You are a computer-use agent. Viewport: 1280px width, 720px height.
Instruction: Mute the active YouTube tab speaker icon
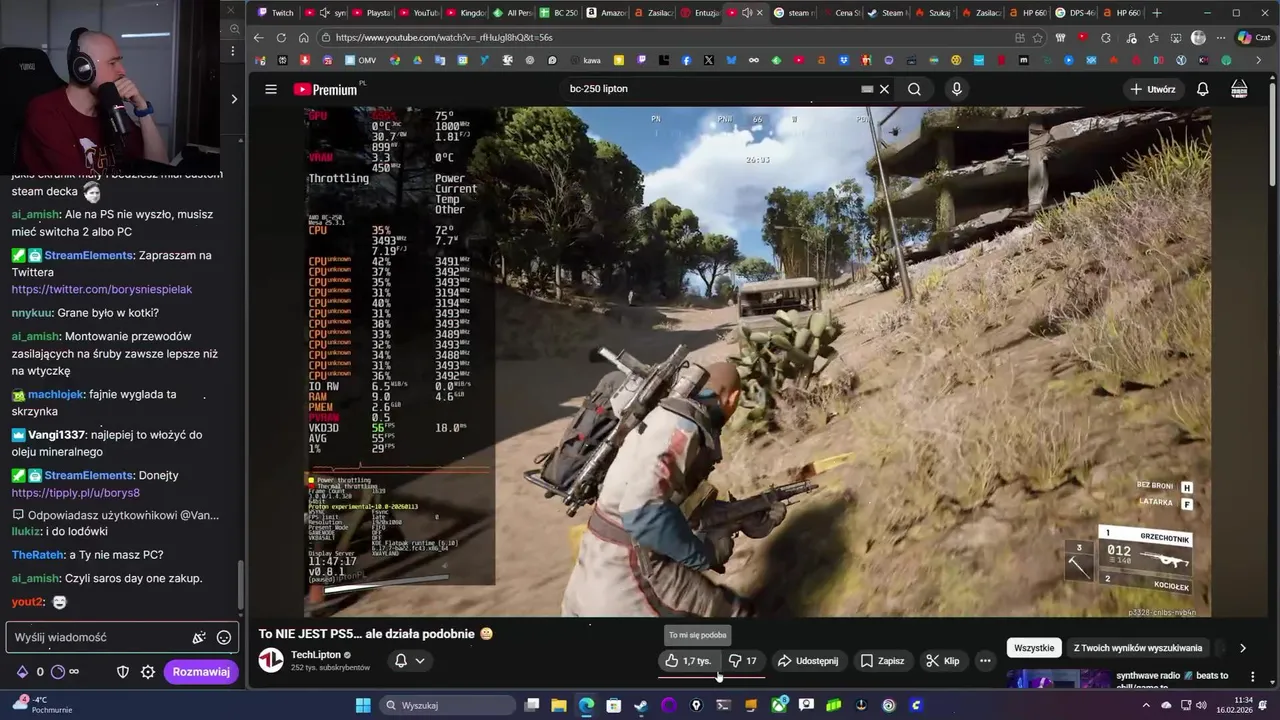tap(747, 13)
